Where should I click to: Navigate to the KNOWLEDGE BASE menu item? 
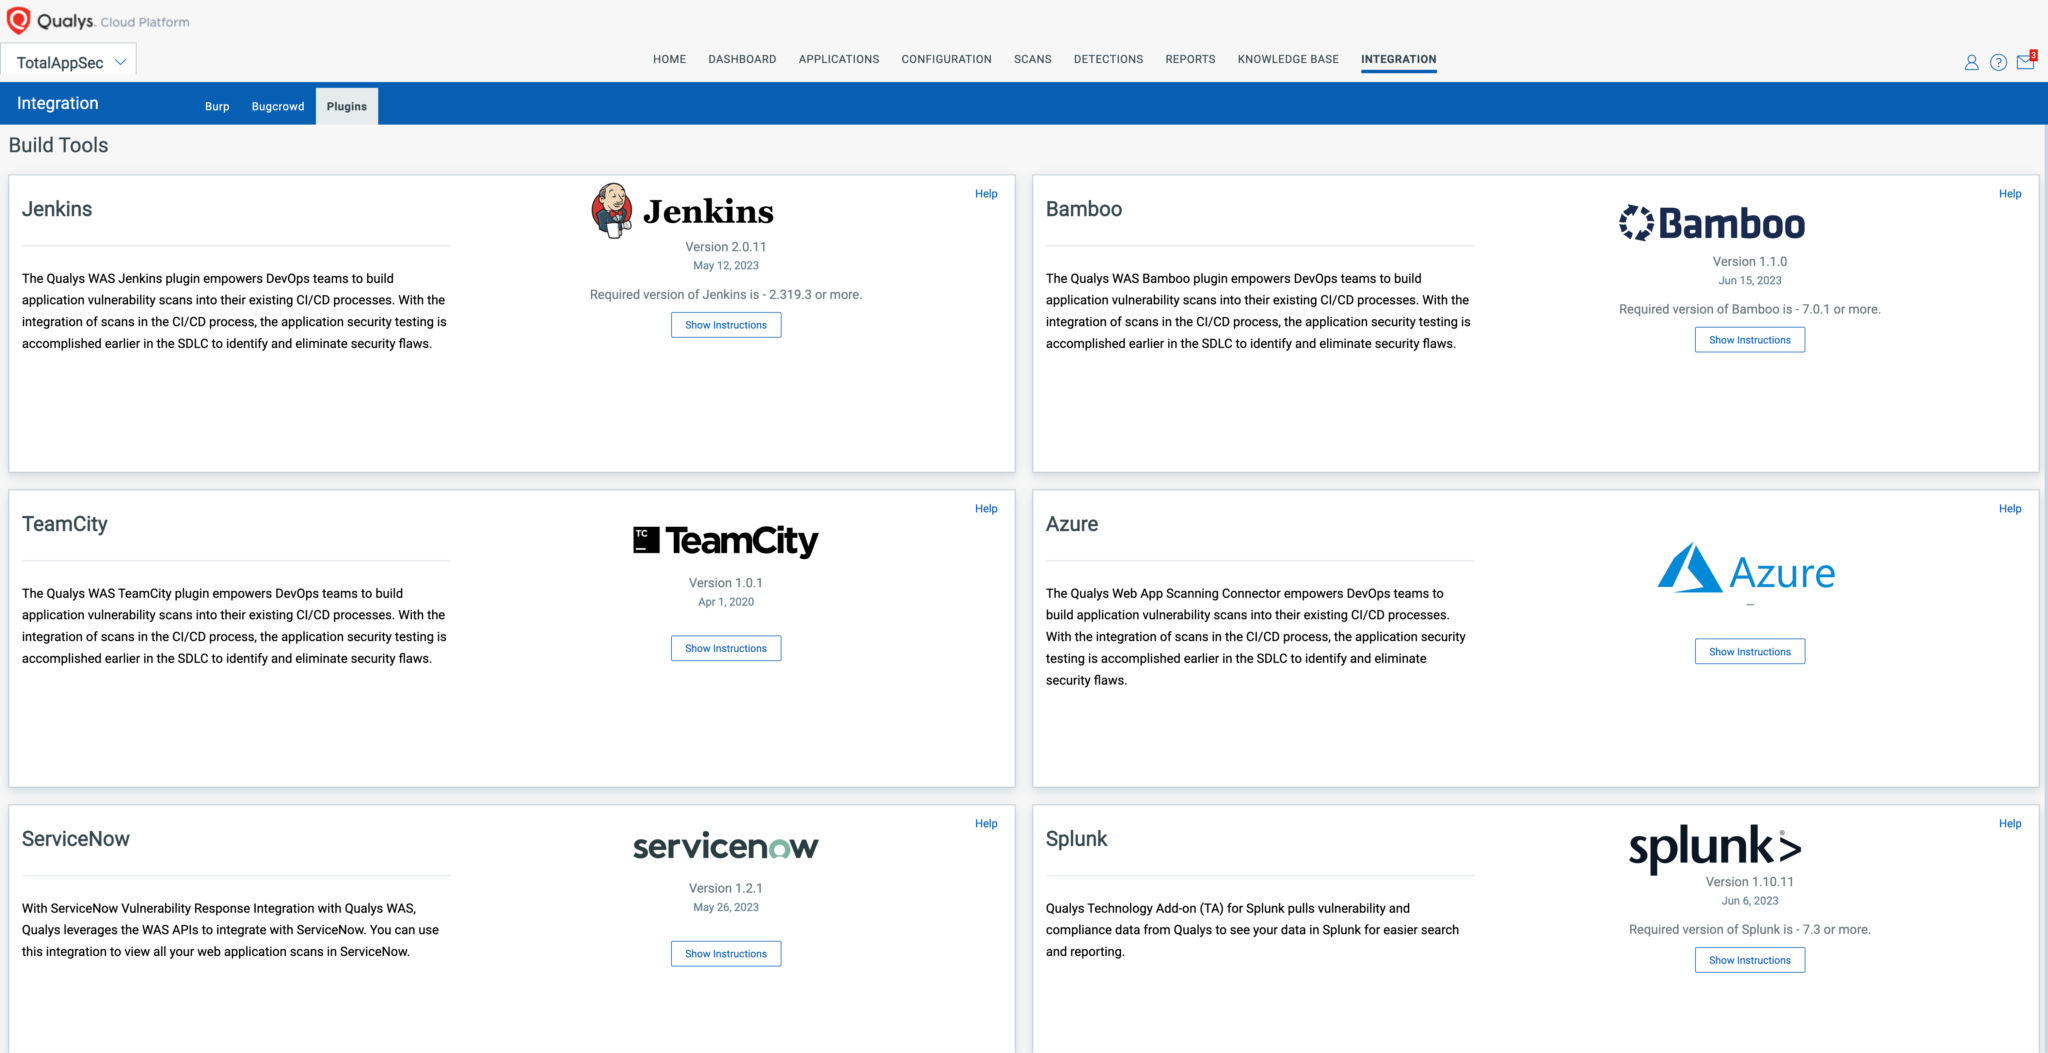[x=1288, y=59]
